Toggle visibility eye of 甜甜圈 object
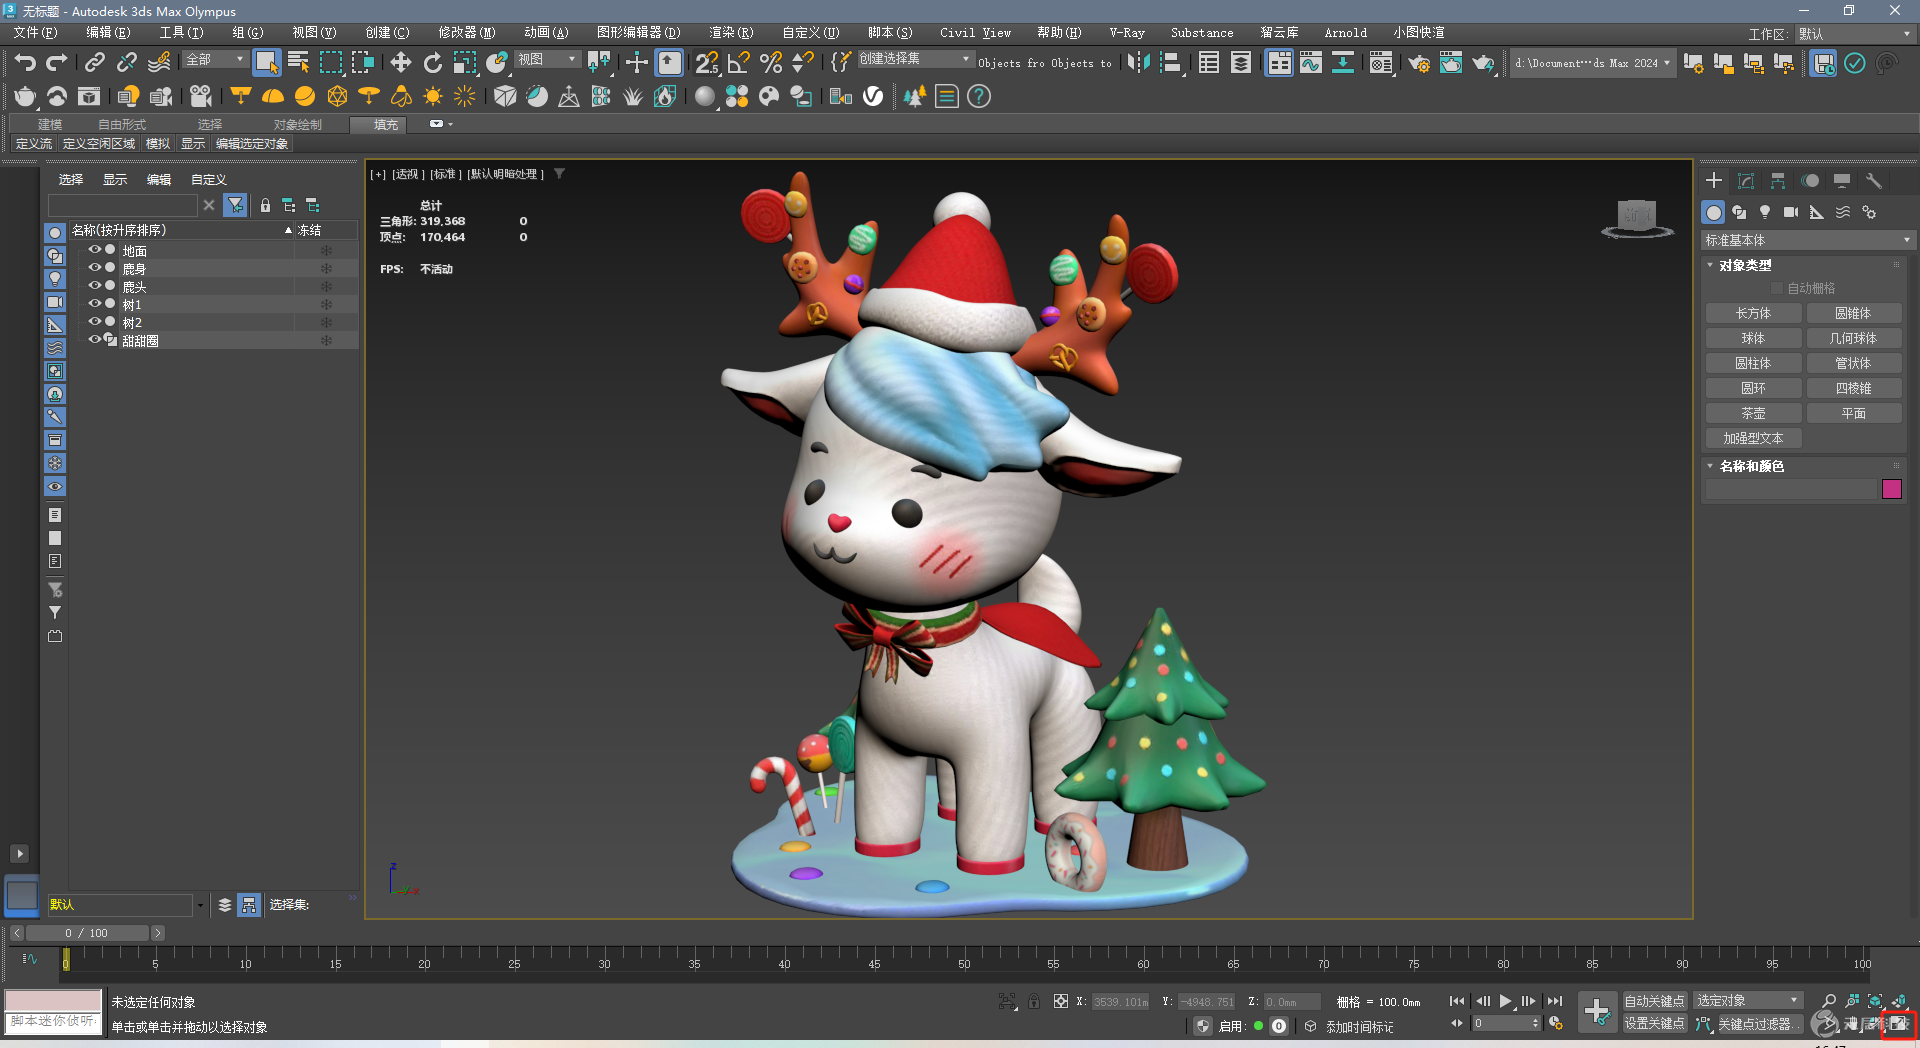The image size is (1920, 1048). coord(95,340)
